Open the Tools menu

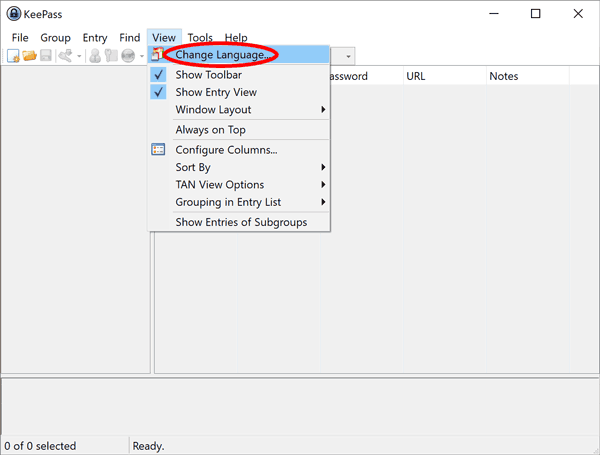[x=200, y=38]
